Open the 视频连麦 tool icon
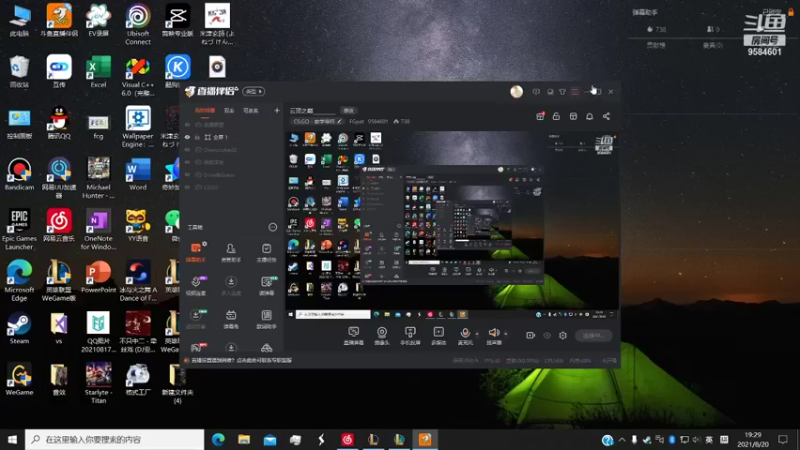The image size is (800, 450). pos(196,286)
